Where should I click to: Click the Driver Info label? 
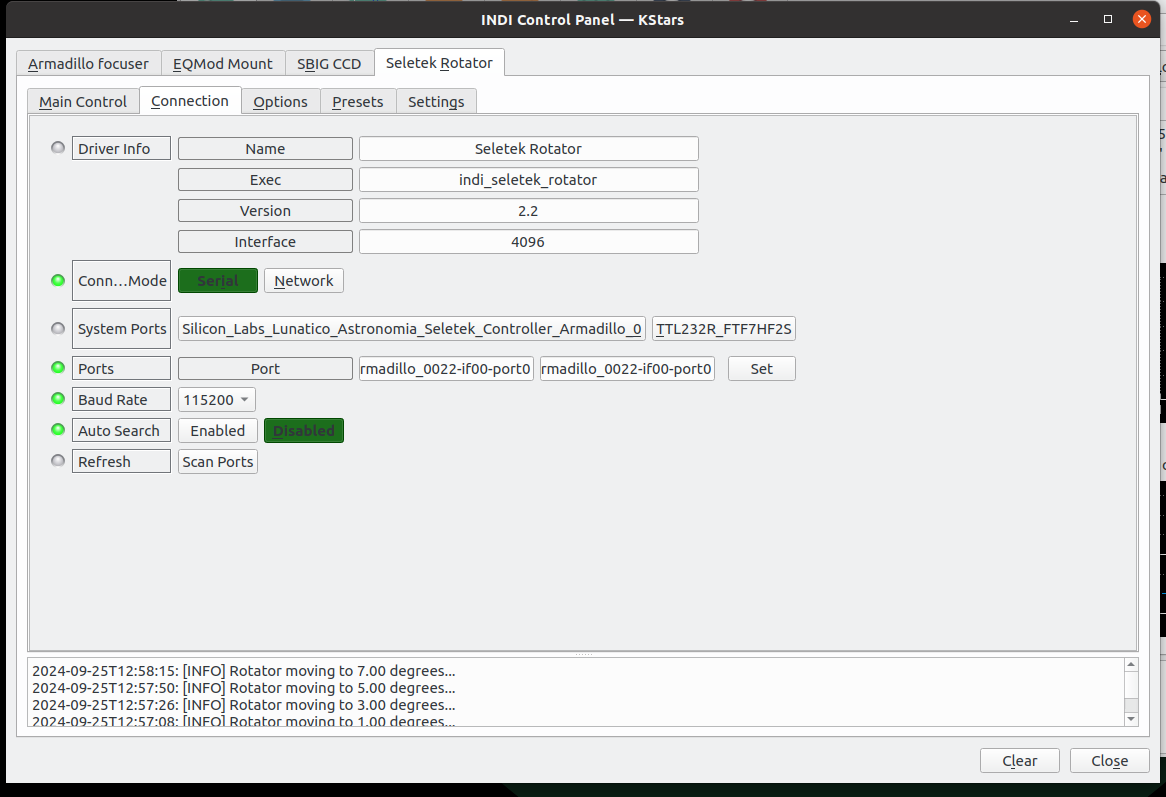[121, 149]
